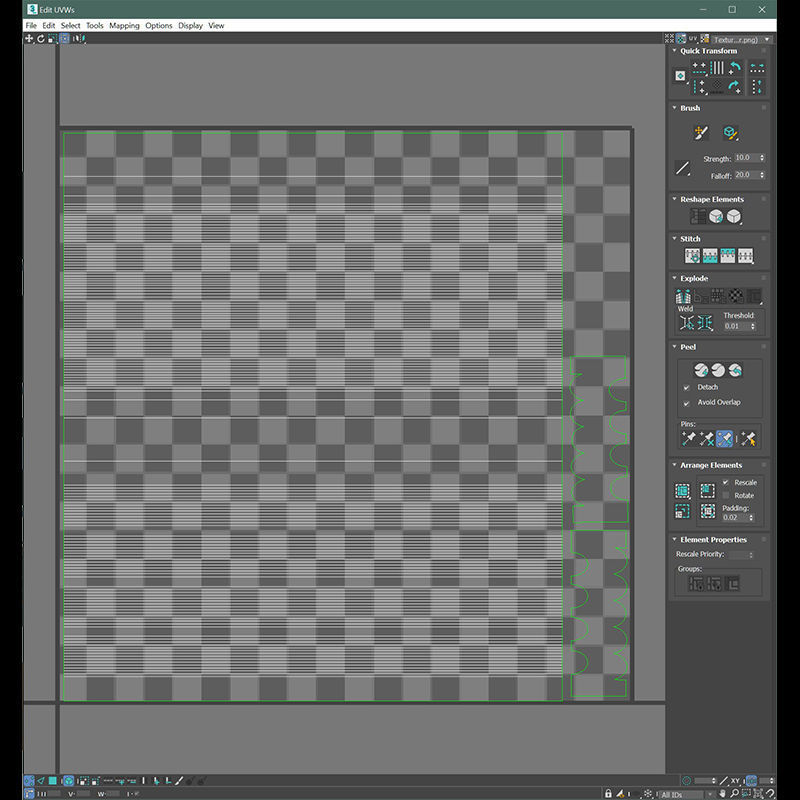Screen dimensions: 800x800
Task: Click Space Vertically icon in Quick Transform
Action: tap(757, 87)
